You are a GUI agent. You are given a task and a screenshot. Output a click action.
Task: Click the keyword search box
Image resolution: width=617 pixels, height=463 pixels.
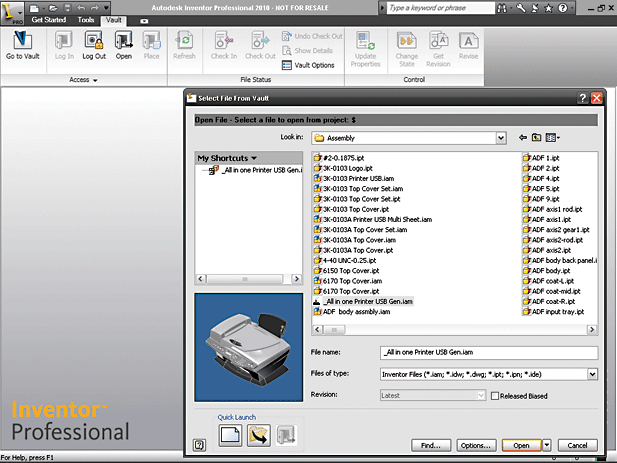tap(440, 8)
